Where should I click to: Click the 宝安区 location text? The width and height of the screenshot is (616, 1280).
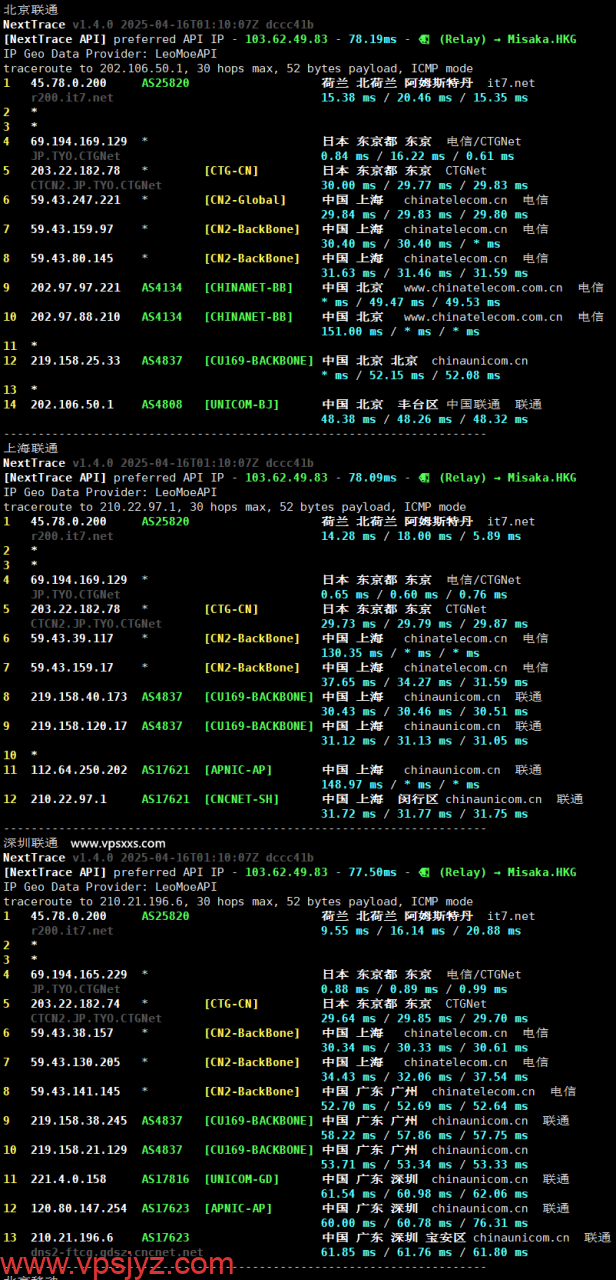tap(446, 1238)
